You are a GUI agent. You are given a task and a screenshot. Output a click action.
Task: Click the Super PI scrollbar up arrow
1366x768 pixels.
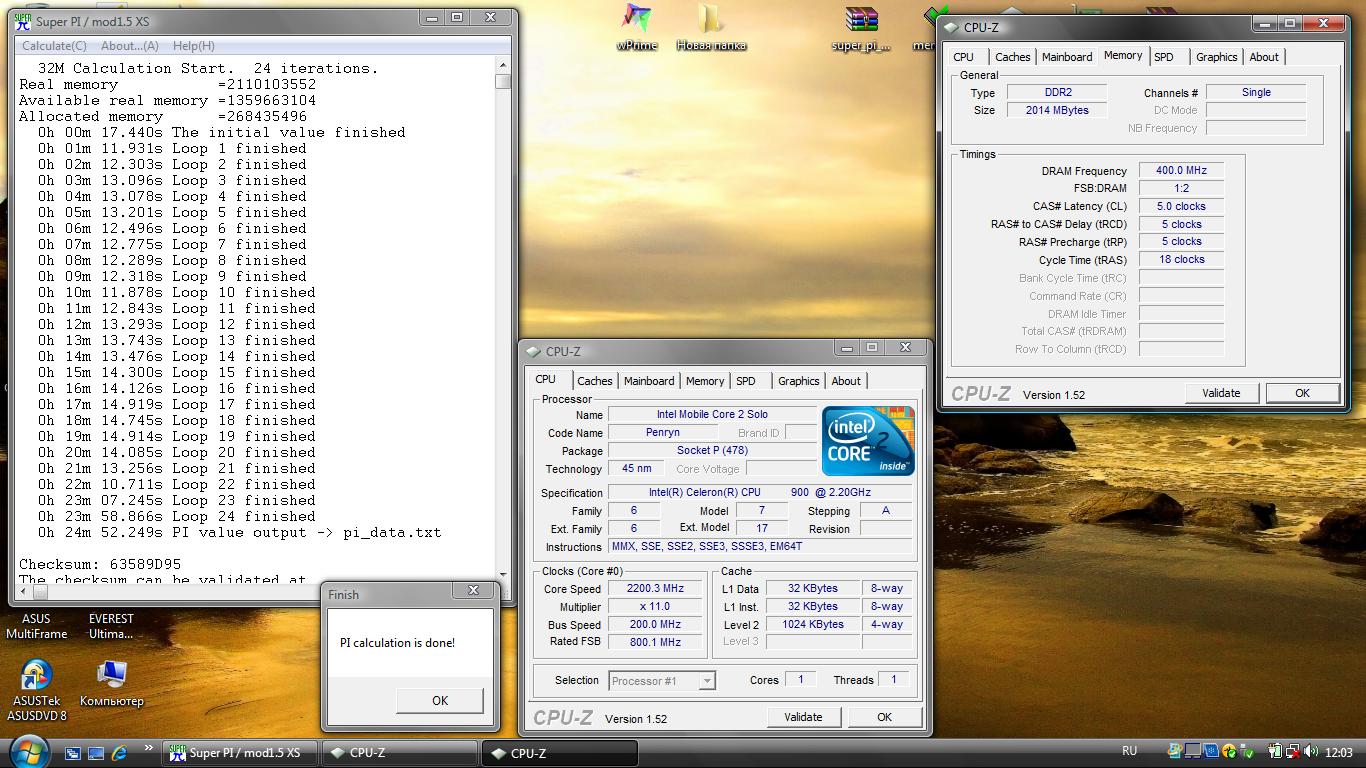pos(503,65)
